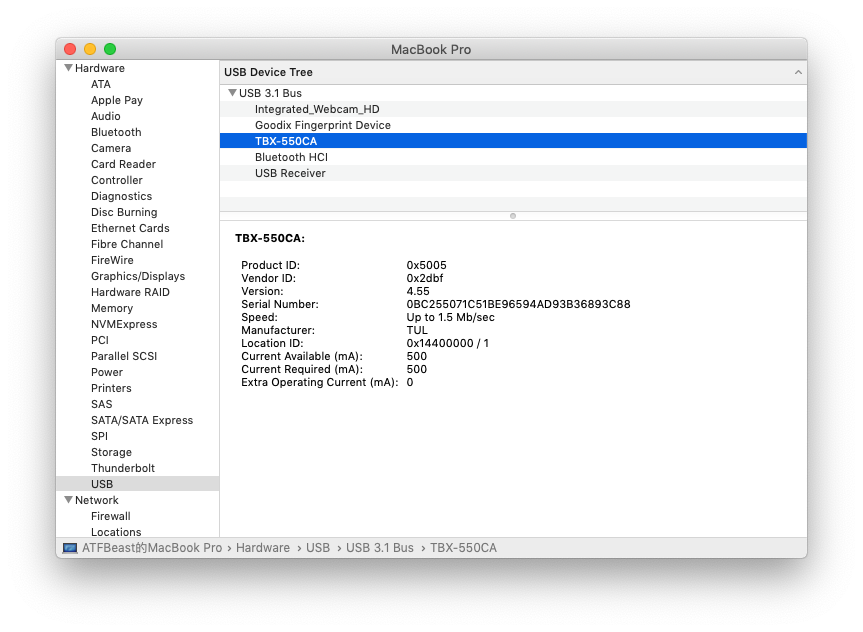The width and height of the screenshot is (863, 632).
Task: Show Power information
Action: (107, 372)
